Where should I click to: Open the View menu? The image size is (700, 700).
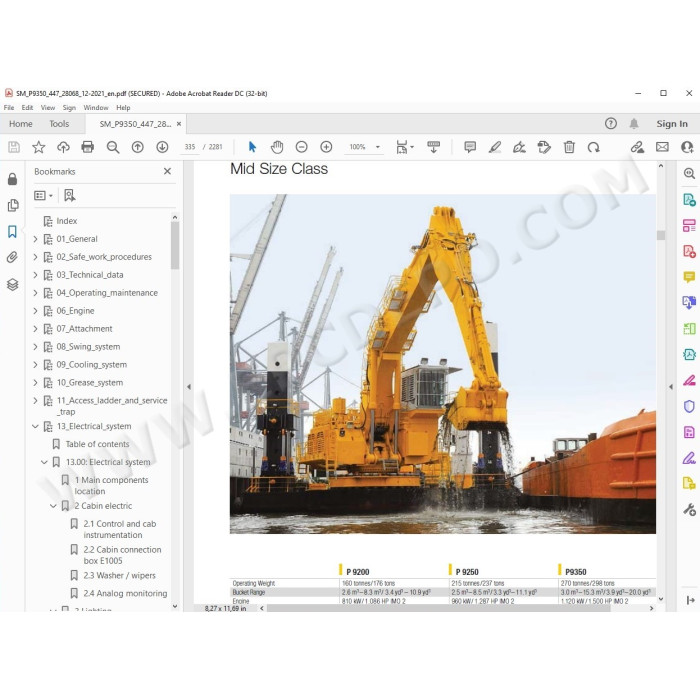48,108
